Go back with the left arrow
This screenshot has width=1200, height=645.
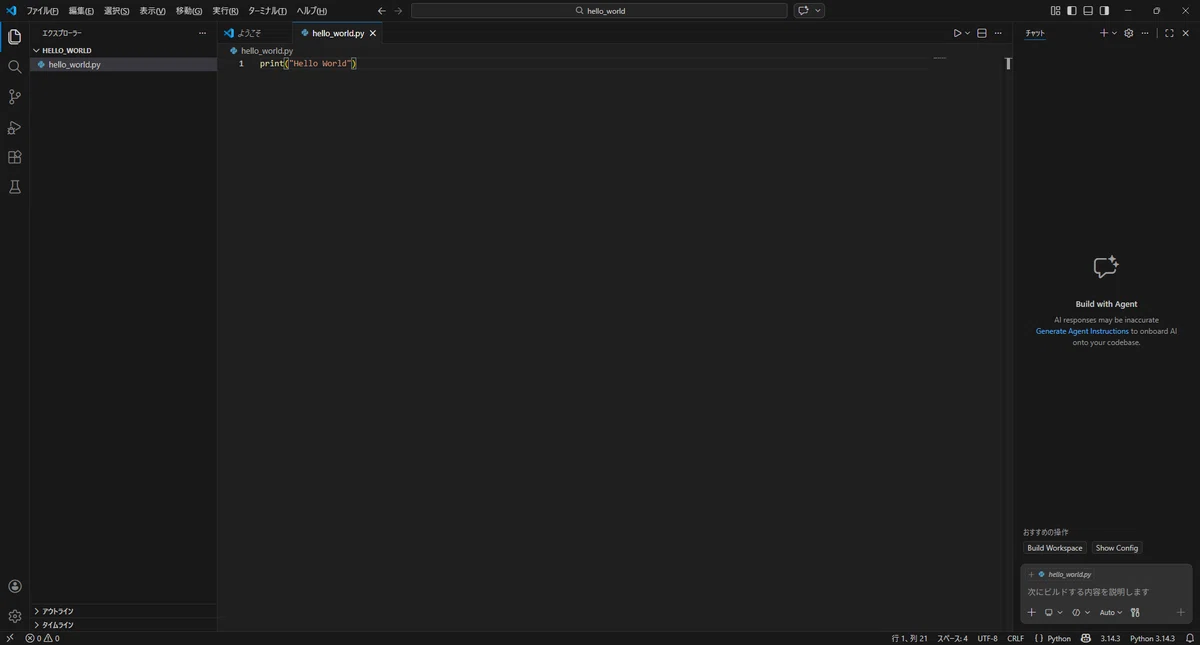click(x=381, y=11)
